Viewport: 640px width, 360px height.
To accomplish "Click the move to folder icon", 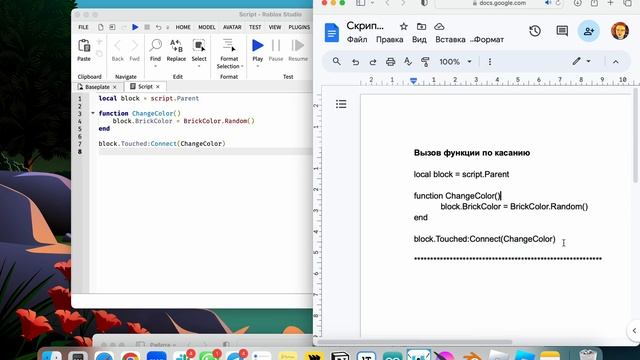I will coord(421,27).
